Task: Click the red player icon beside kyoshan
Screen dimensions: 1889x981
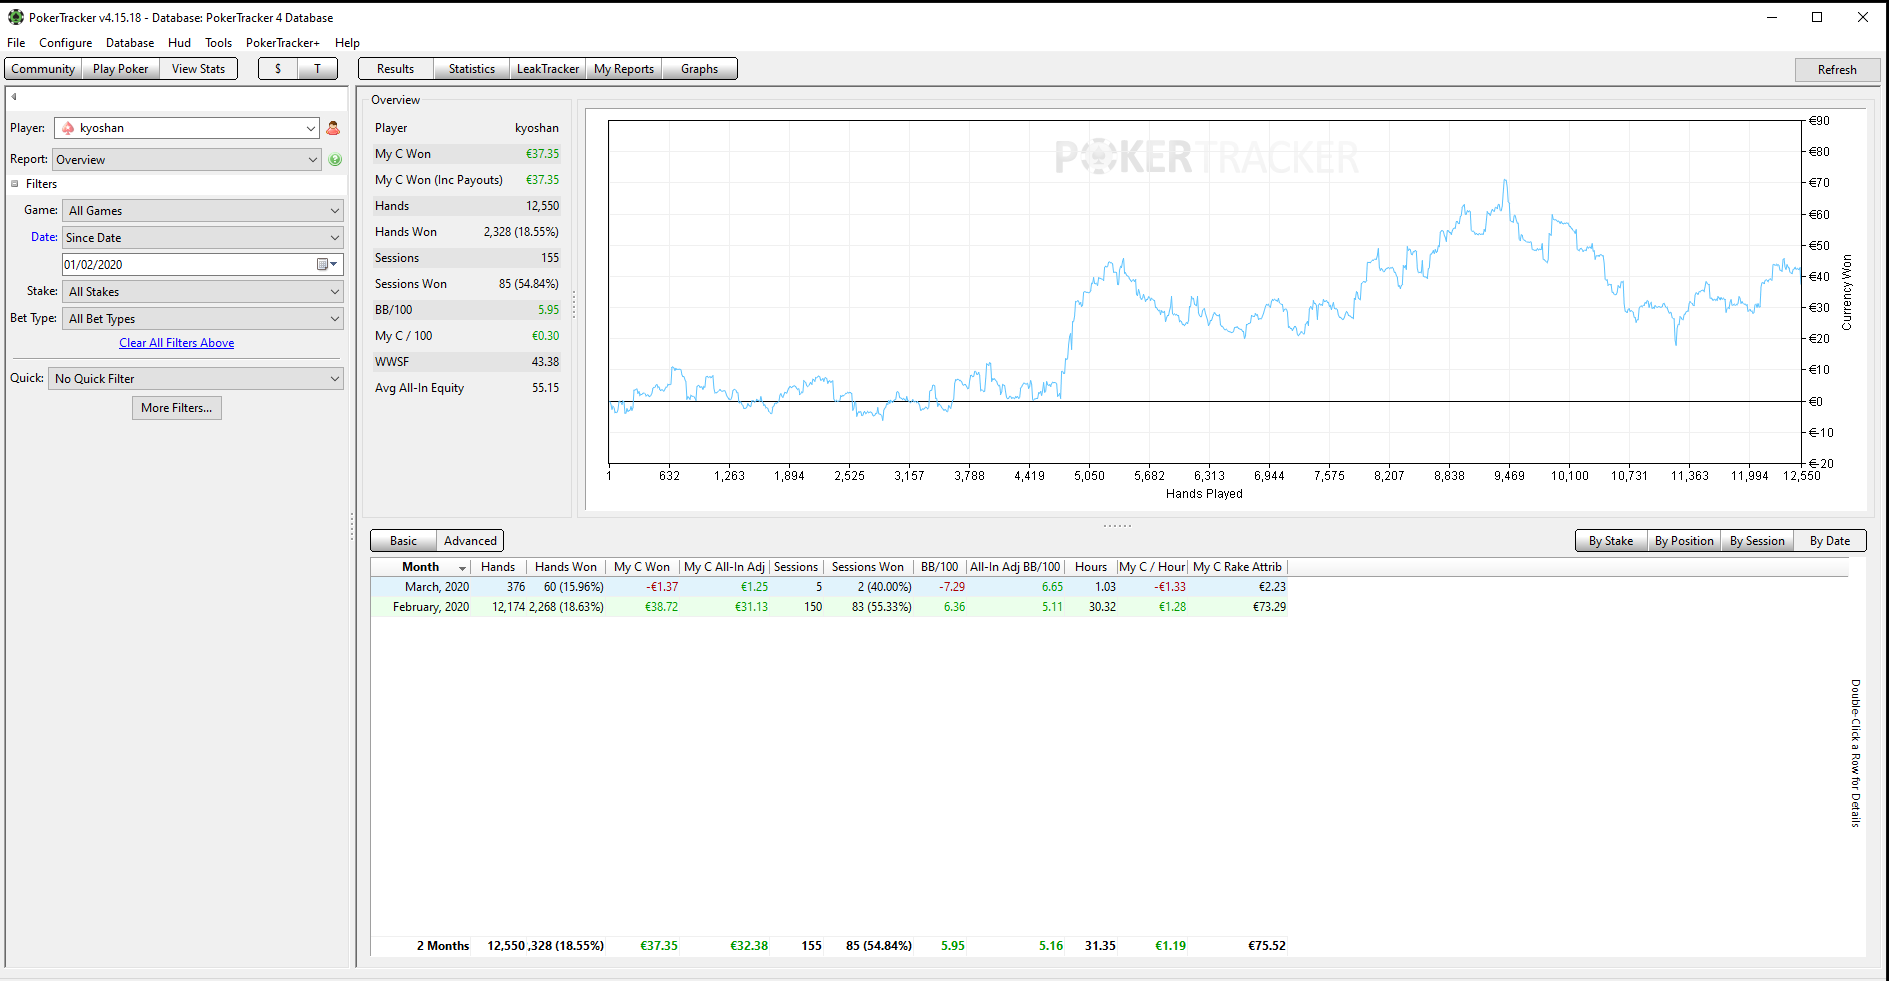Action: tap(333, 128)
